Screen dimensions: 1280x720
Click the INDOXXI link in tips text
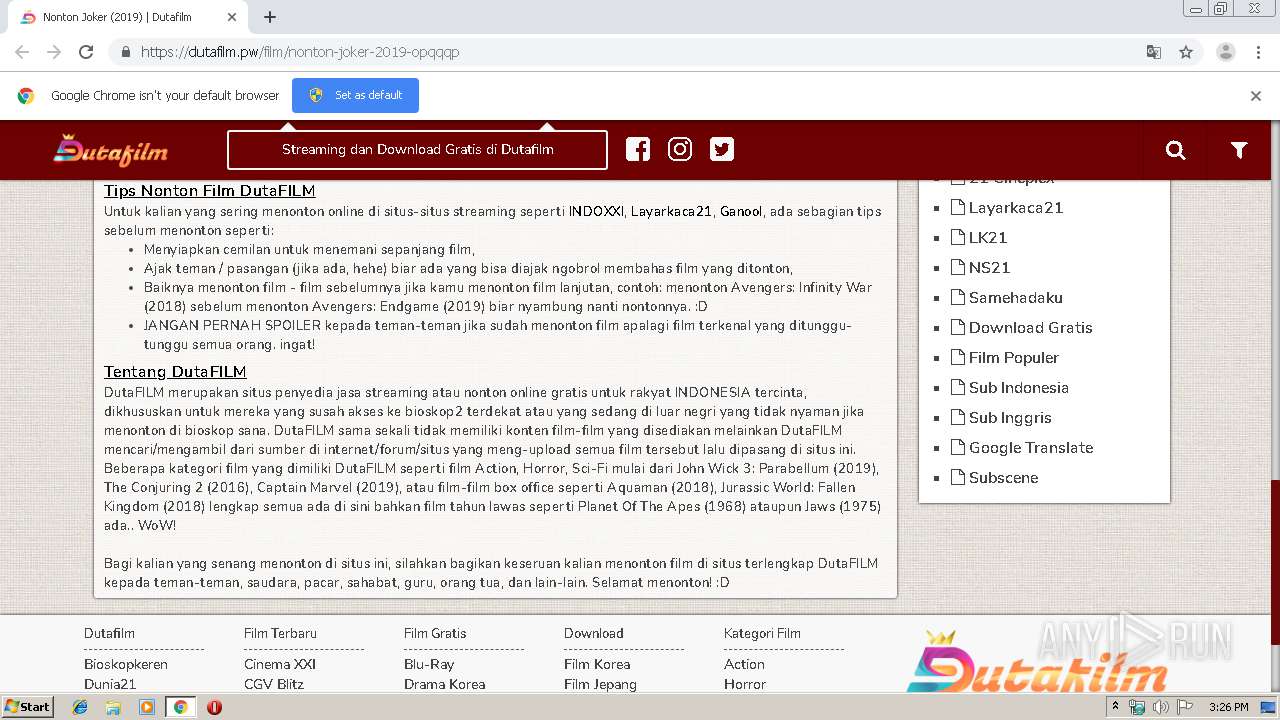[x=596, y=211]
